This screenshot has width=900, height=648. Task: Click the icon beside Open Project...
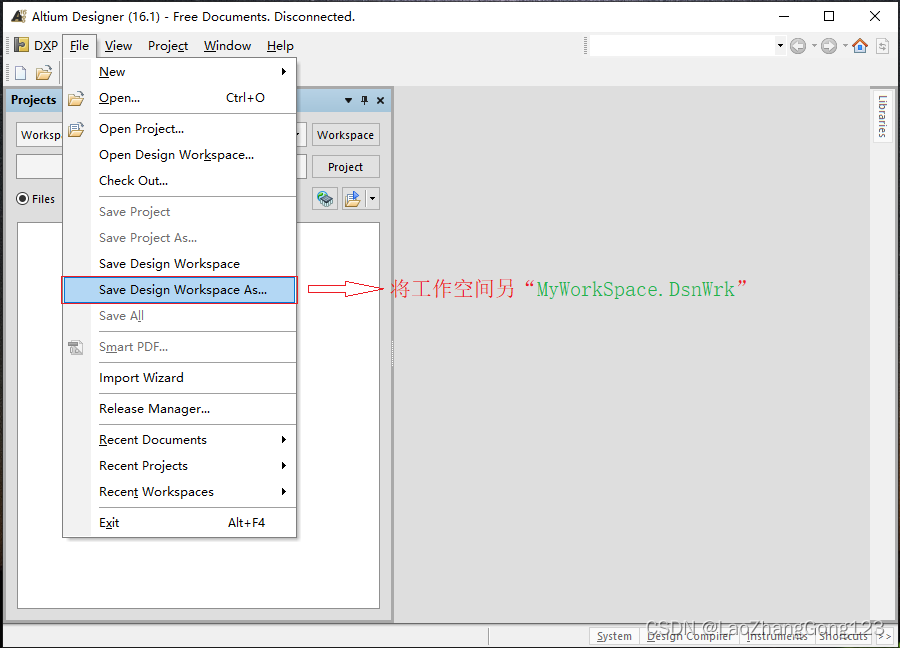pos(76,129)
